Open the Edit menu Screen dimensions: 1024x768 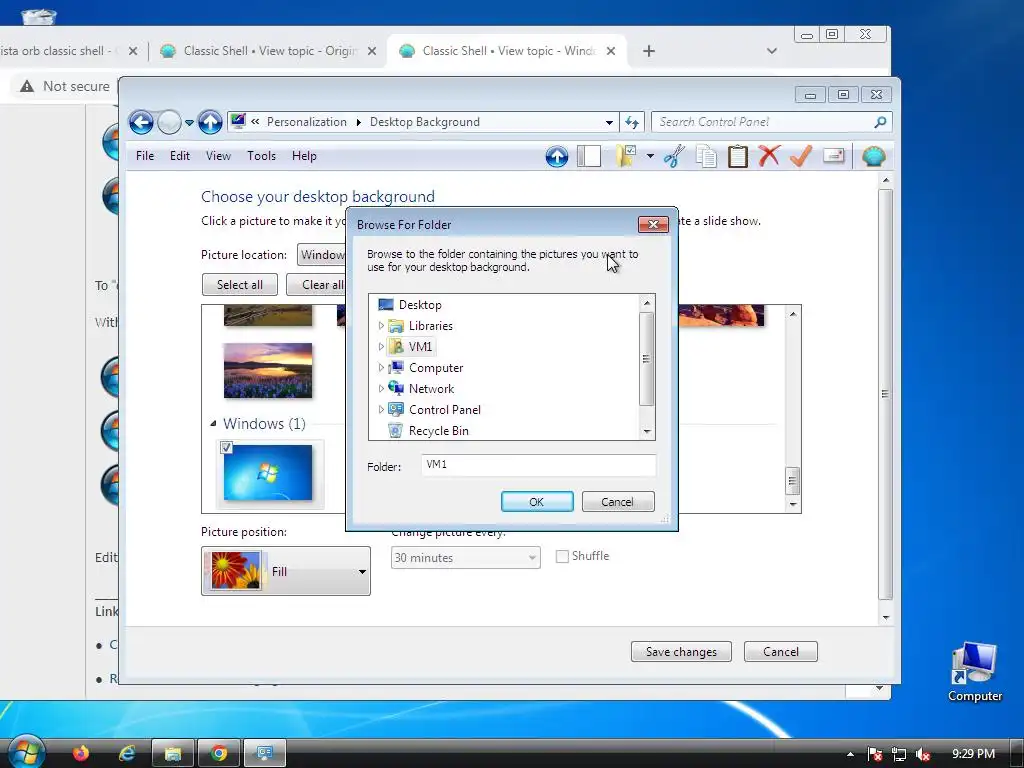(x=180, y=156)
